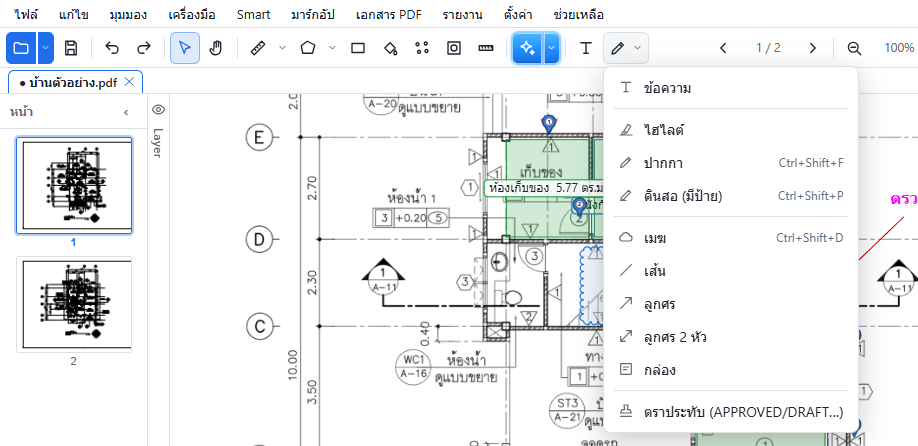Select the text T tool in toolbar
The height and width of the screenshot is (446, 918).
pos(585,48)
